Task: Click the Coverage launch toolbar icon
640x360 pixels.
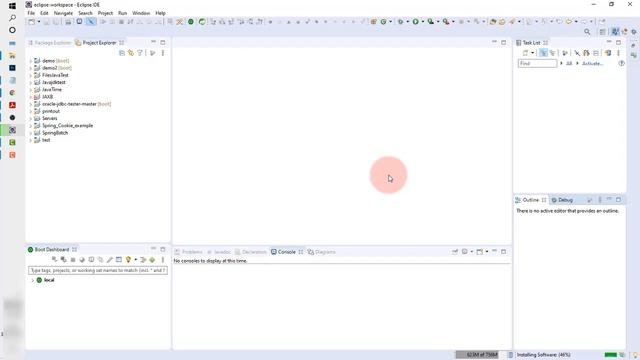Action: pyautogui.click(x=431, y=22)
